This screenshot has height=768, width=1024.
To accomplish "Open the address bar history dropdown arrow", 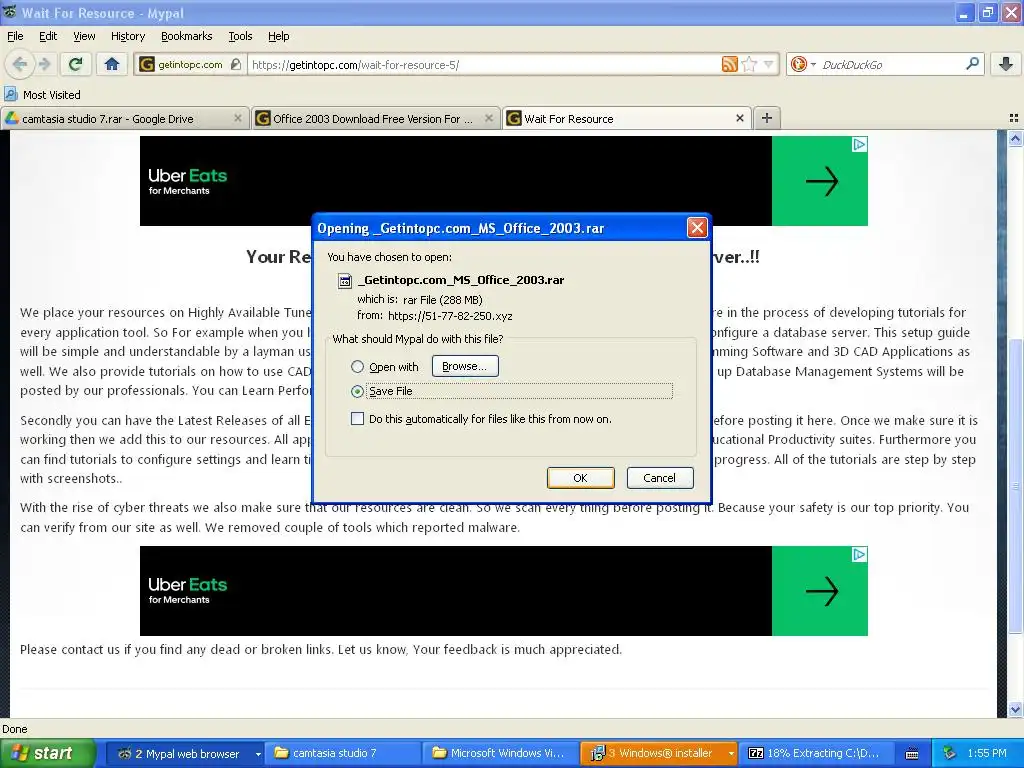I will [769, 64].
